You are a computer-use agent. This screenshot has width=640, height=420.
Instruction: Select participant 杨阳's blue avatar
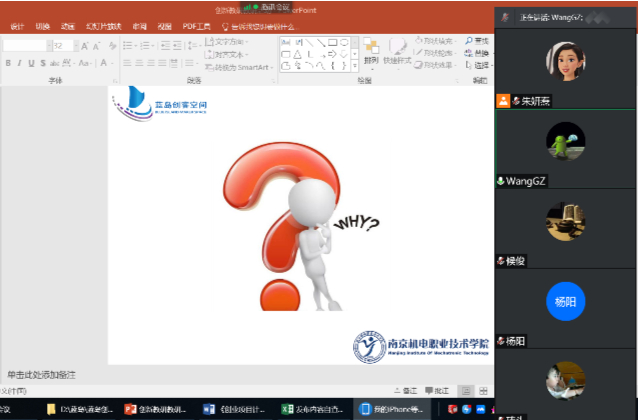(565, 302)
